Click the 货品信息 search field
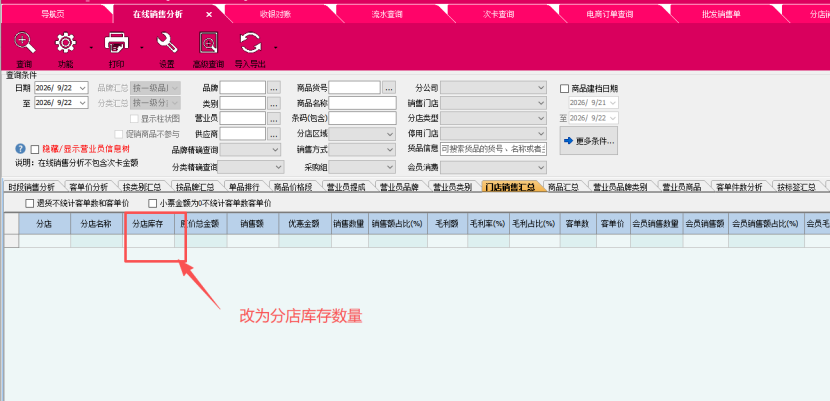 (x=493, y=150)
